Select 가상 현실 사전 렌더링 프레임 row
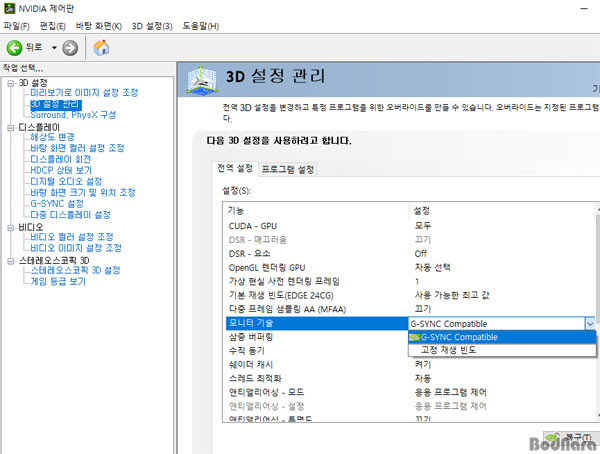This screenshot has height=454, width=600. [409, 281]
